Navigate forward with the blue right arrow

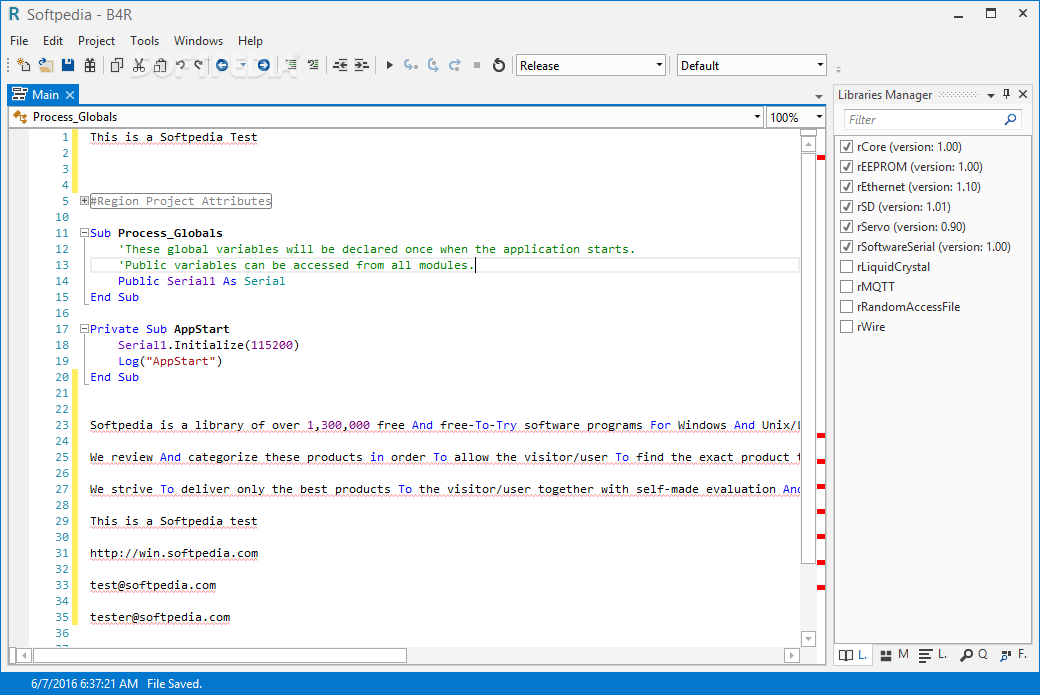click(x=264, y=65)
